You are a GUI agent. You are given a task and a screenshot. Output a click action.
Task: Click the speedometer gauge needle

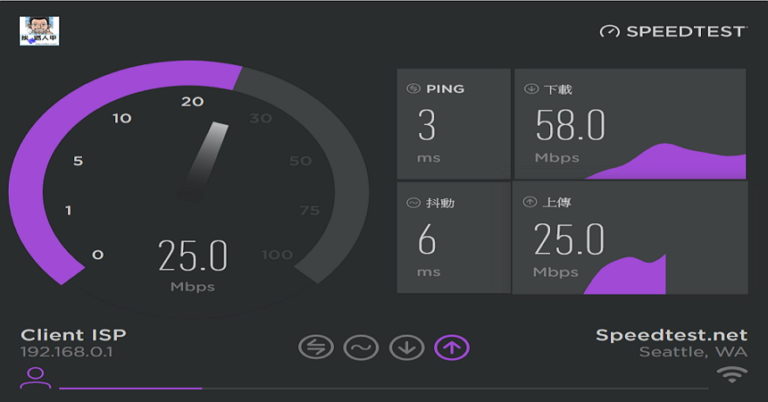pos(203,158)
